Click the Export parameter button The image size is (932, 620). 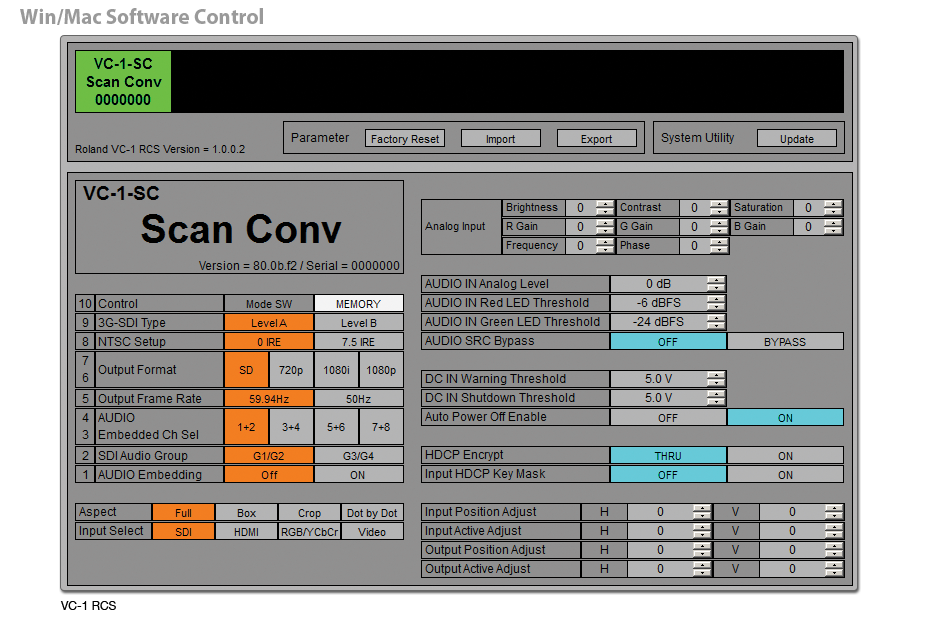pyautogui.click(x=596, y=139)
